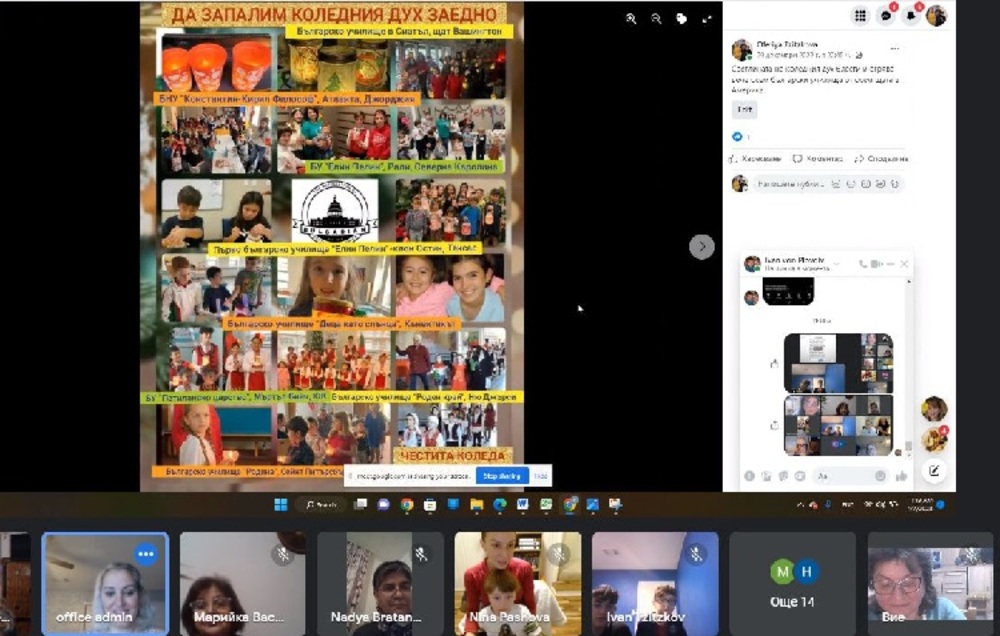Open Microsoft Edge from taskbar

pyautogui.click(x=499, y=505)
